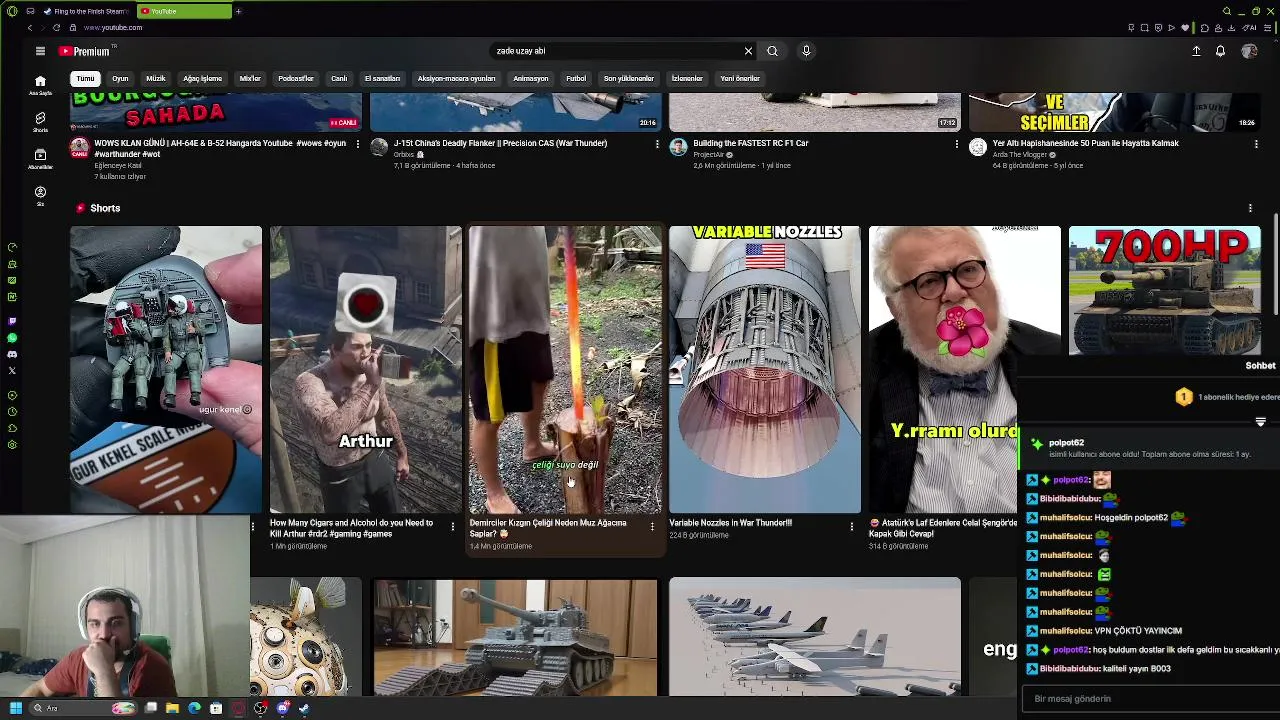Click the heart icon in browser toolbar

[1185, 28]
